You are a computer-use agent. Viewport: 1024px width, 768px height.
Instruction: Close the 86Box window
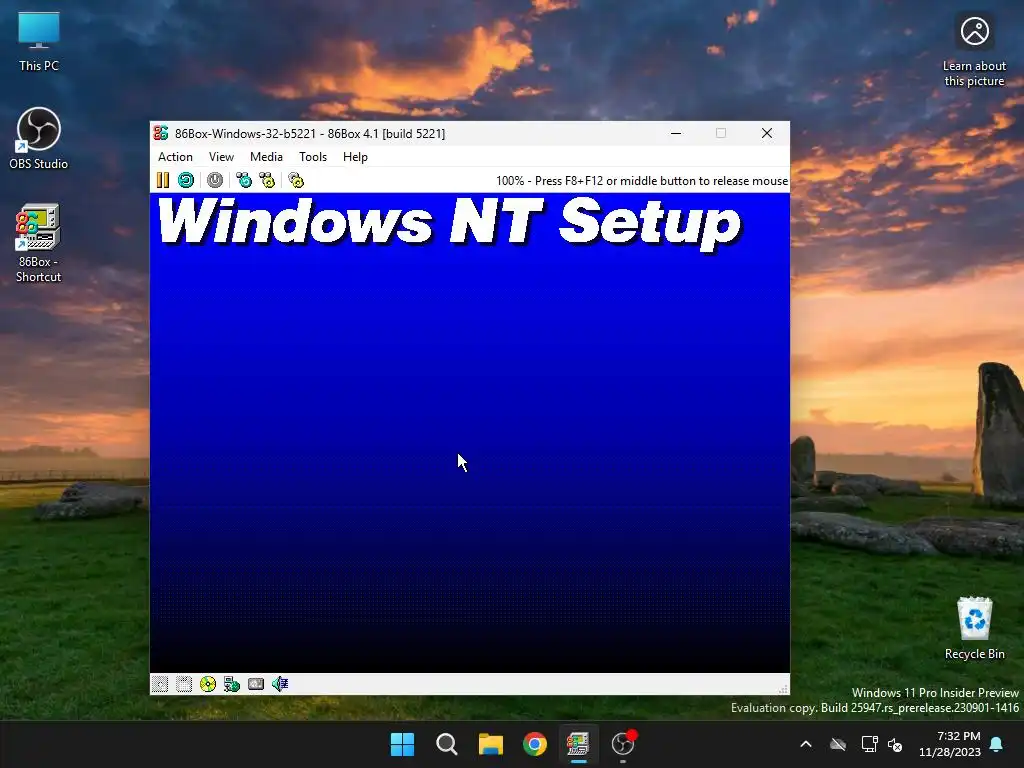767,133
